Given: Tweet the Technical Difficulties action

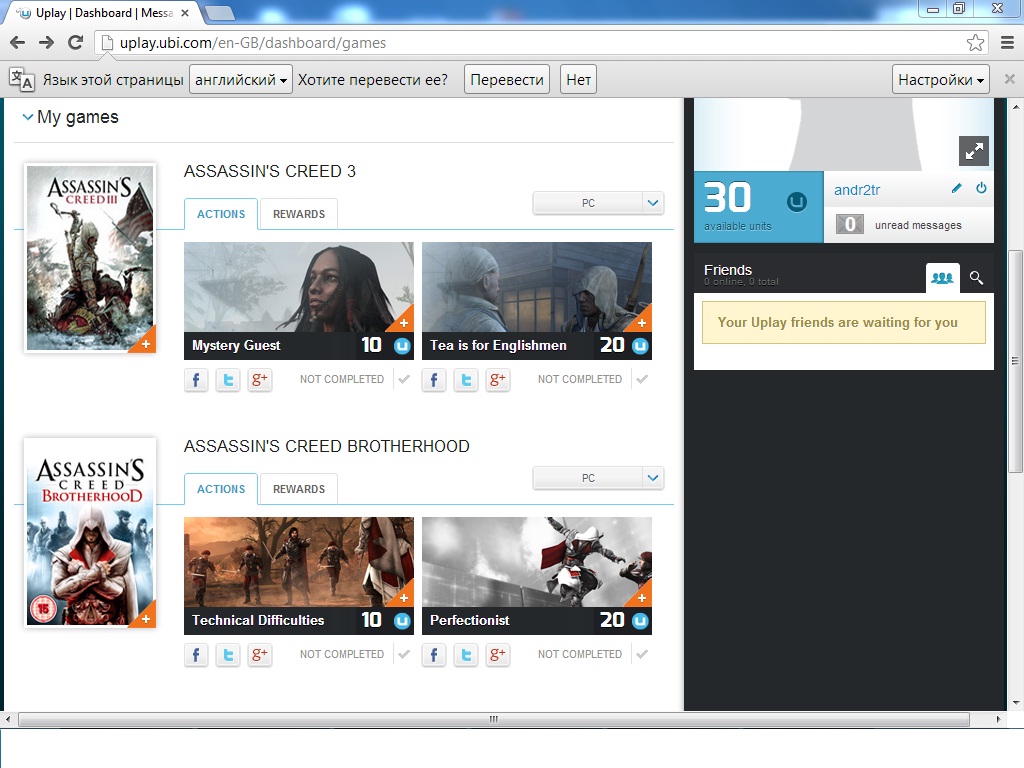Looking at the screenshot, I should 228,654.
